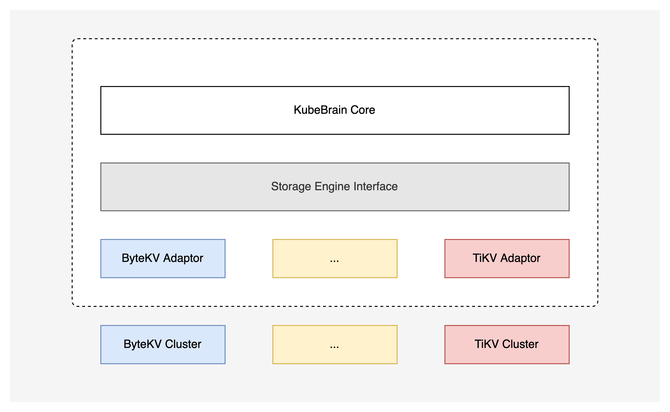Click gap between yellow box and TiKV Adaptor

[420, 258]
